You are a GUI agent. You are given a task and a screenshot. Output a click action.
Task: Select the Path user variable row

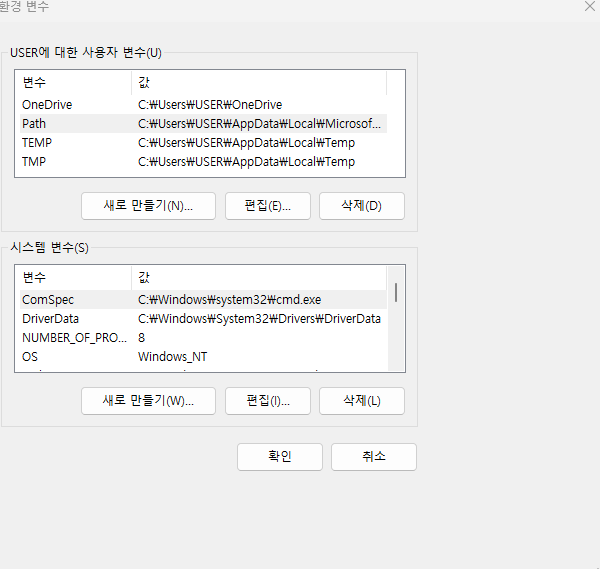click(203, 124)
